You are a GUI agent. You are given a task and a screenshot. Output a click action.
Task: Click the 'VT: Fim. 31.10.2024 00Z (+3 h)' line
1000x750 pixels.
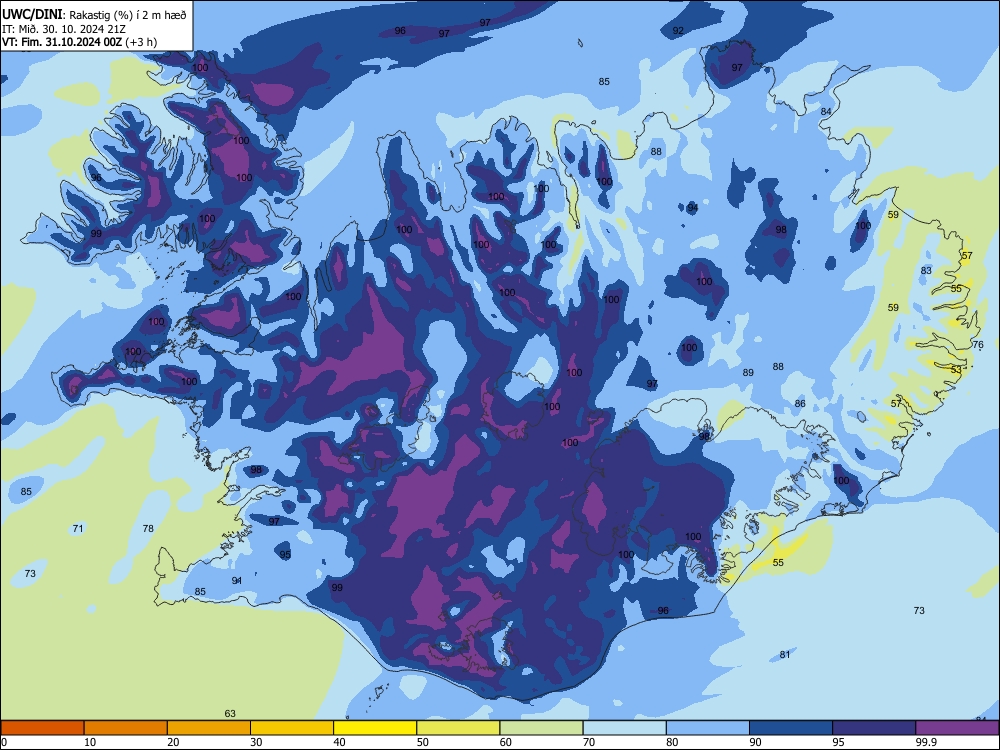tap(80, 42)
